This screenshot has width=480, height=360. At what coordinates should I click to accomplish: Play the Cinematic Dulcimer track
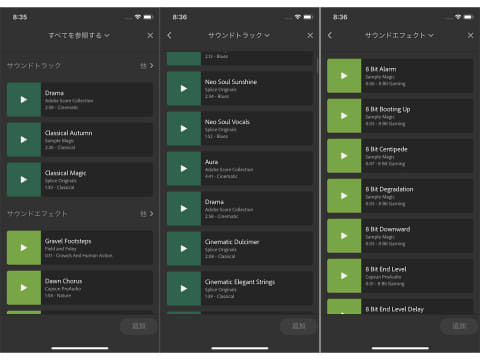[184, 248]
